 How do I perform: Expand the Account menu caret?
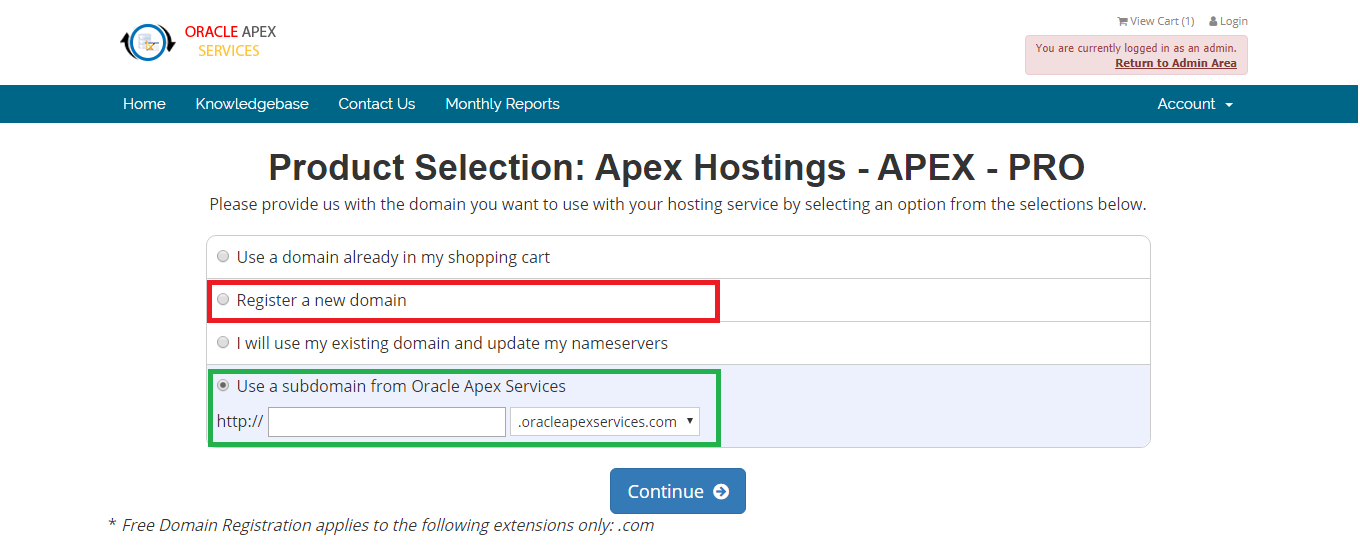[1229, 105]
